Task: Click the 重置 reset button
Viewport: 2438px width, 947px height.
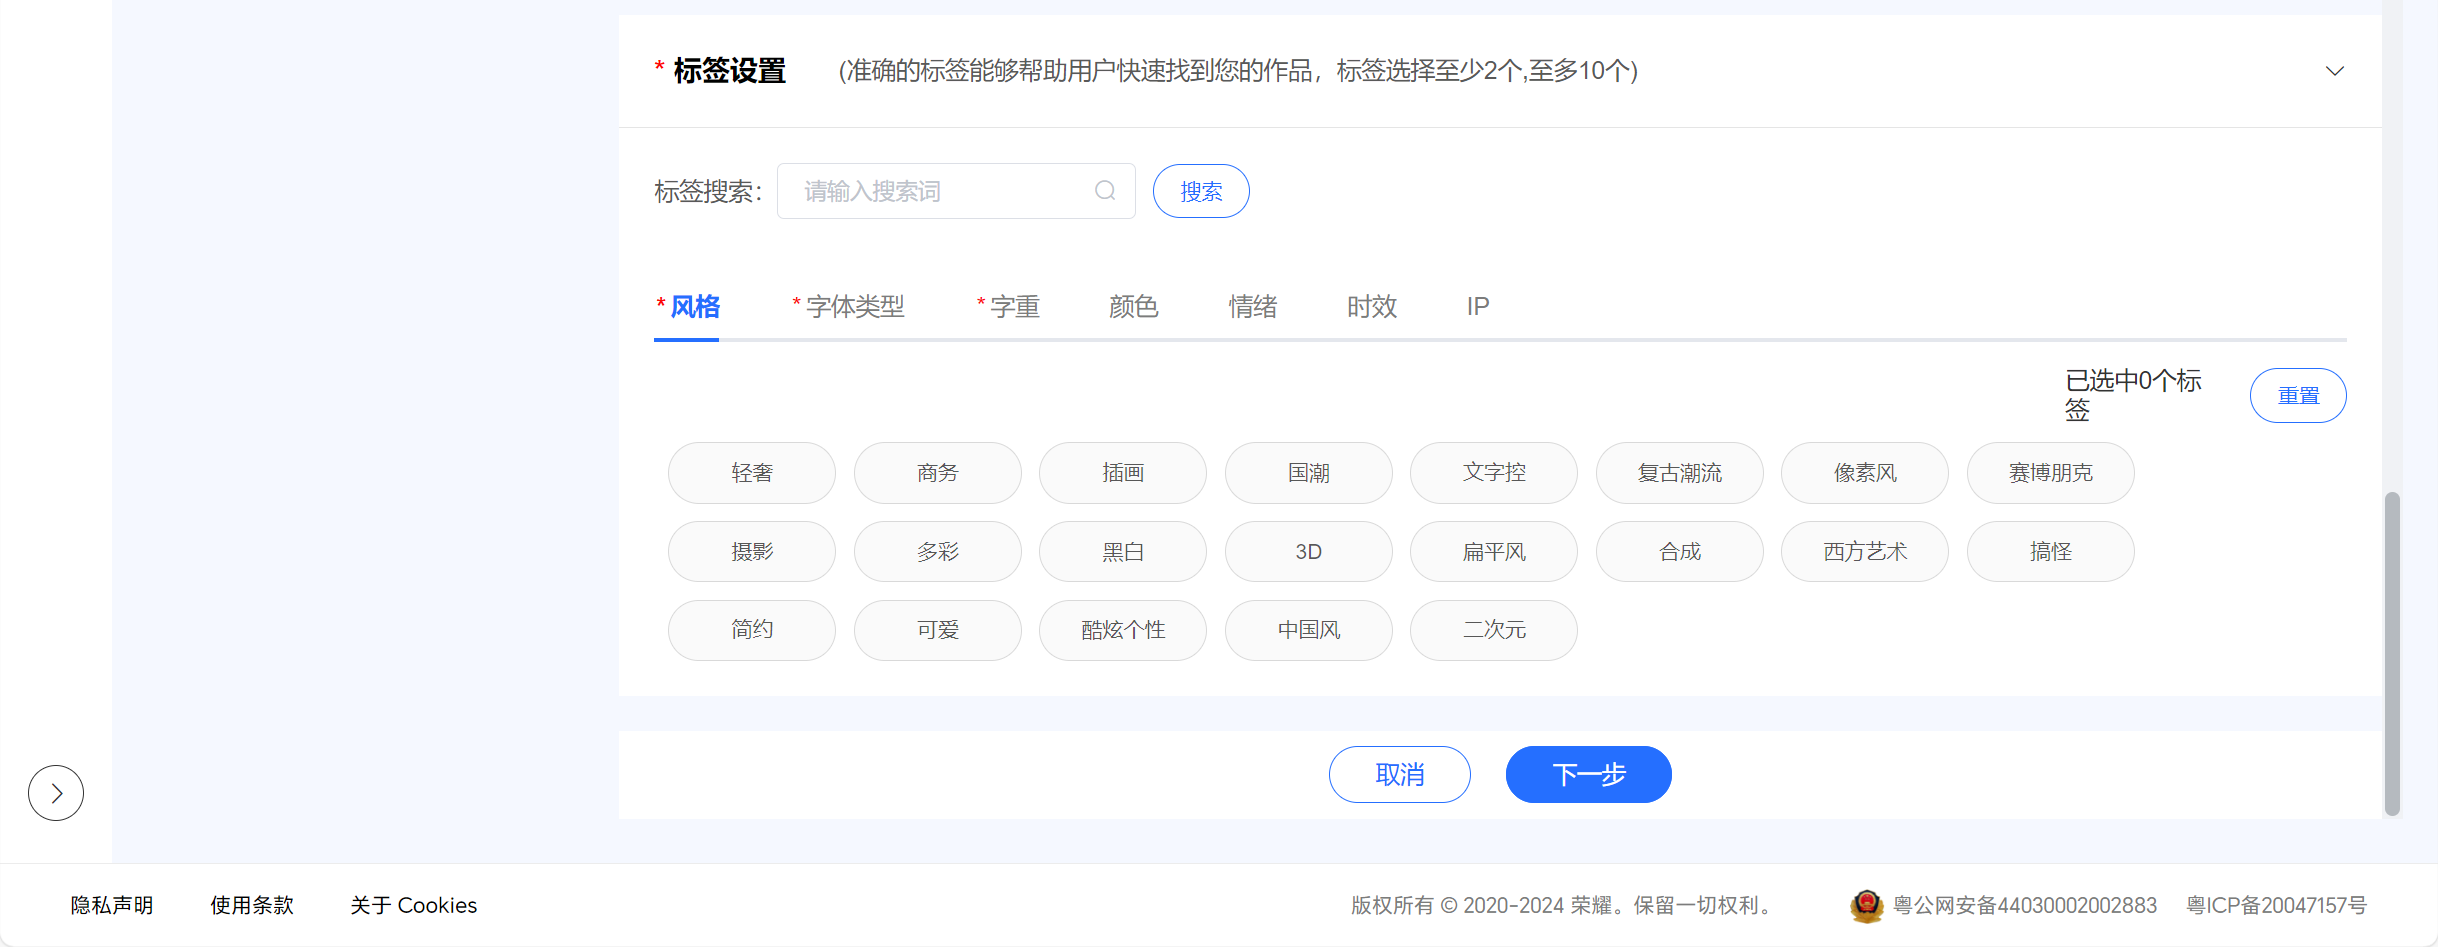Action: pos(2297,396)
